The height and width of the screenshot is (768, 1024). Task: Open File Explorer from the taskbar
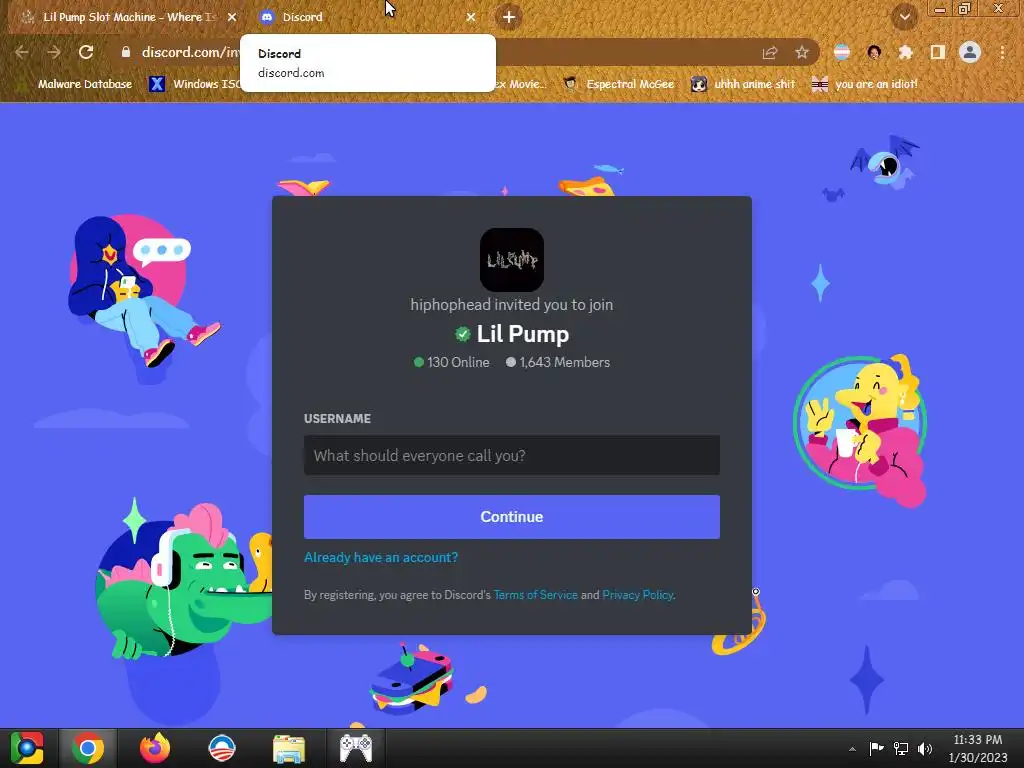click(x=289, y=749)
